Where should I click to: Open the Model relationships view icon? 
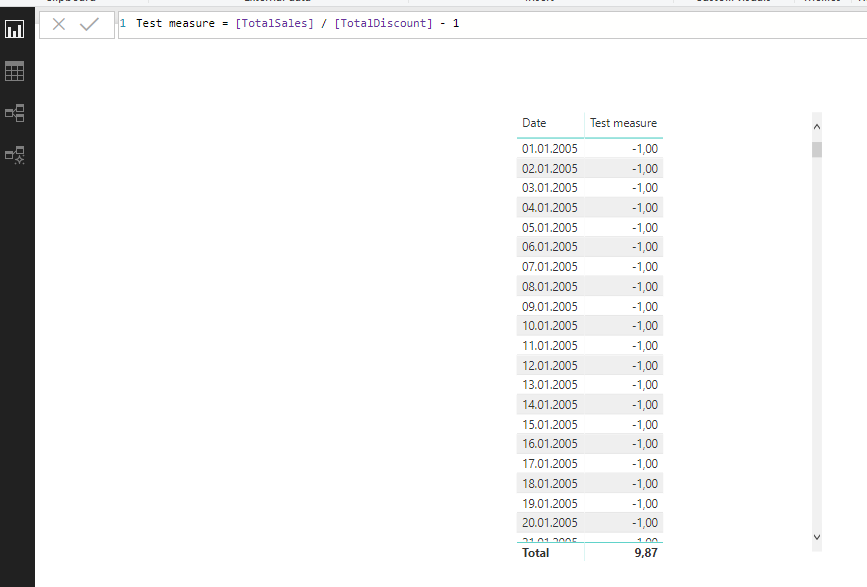14,113
